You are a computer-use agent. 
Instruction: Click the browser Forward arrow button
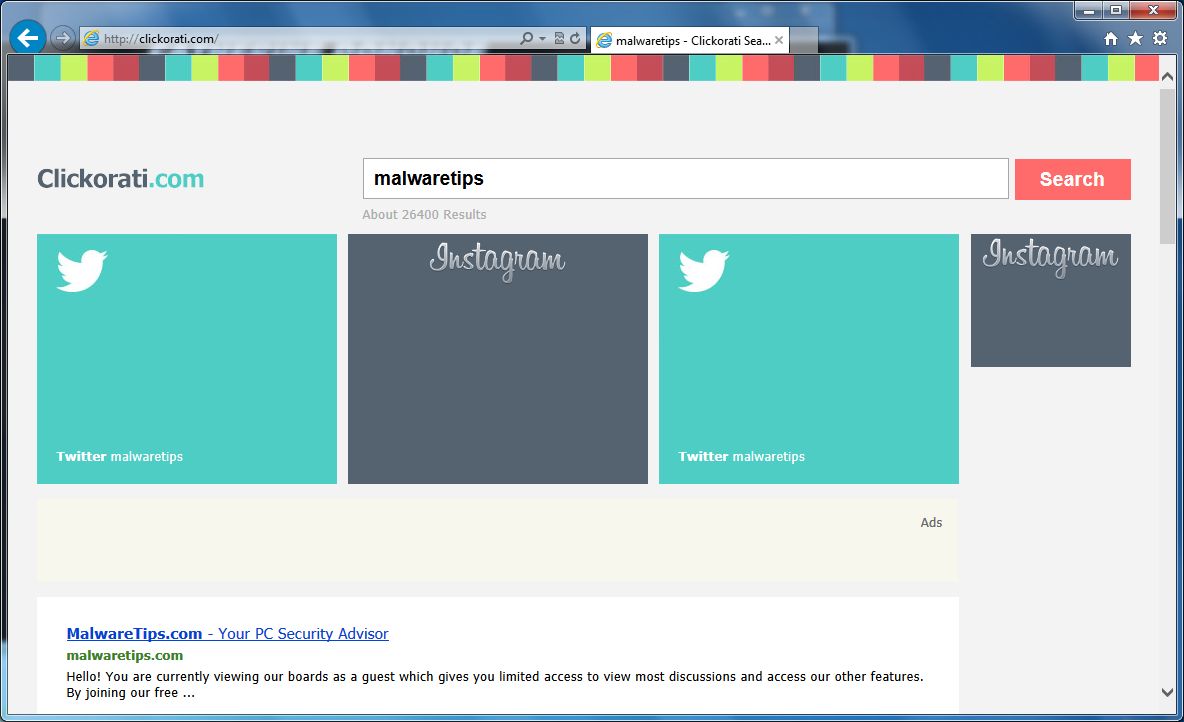click(x=63, y=38)
